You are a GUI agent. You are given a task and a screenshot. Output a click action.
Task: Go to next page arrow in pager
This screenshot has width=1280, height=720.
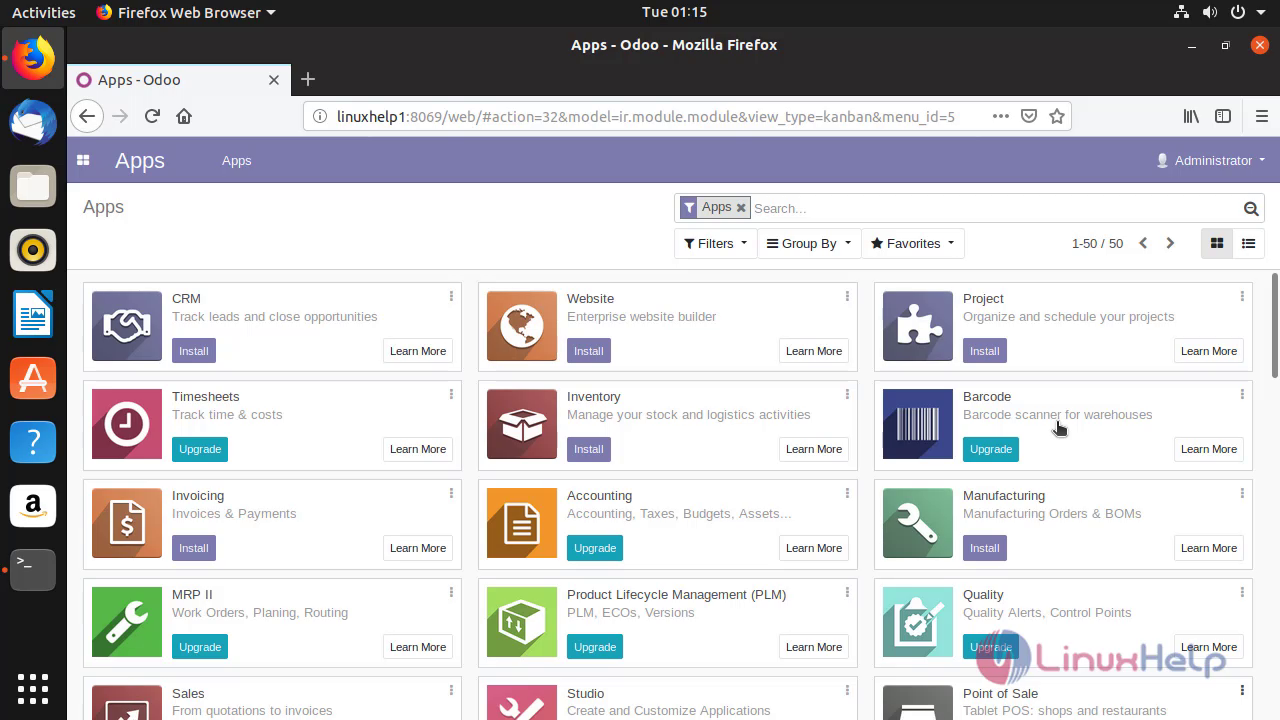point(1170,243)
